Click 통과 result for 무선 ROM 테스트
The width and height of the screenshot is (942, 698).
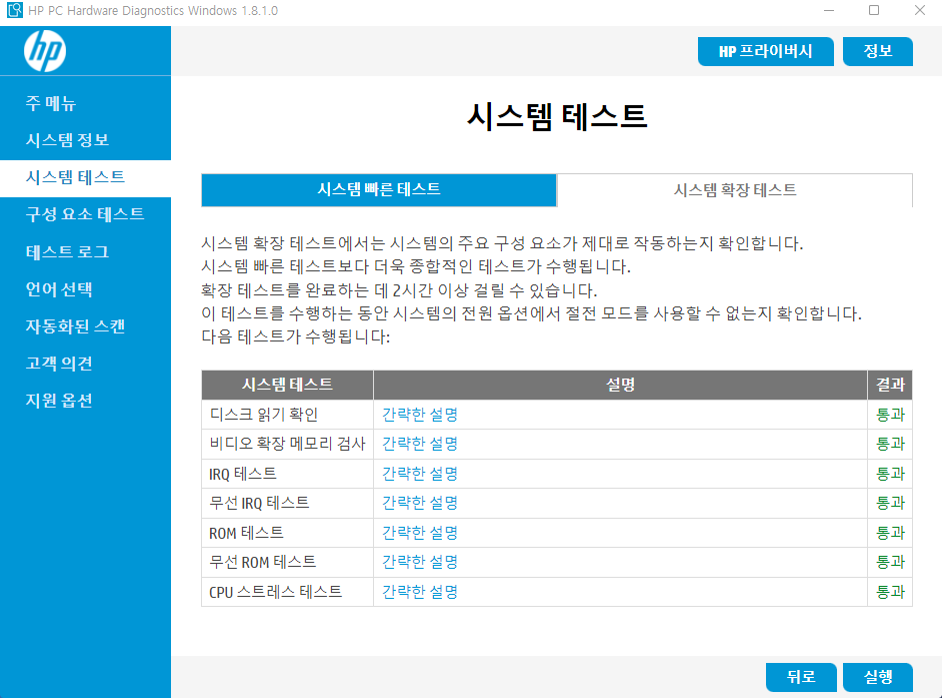[890, 562]
